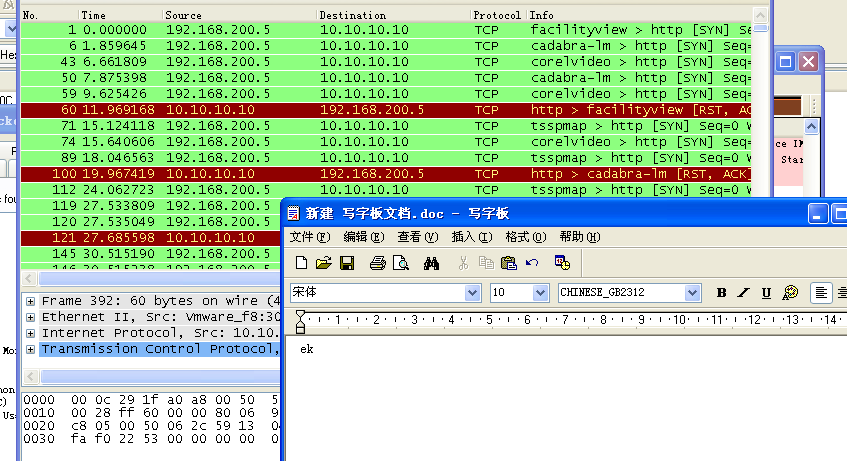Screen dimensions: 847x461
Task: Select packet number 1 at time 0.000000
Action: (386, 30)
